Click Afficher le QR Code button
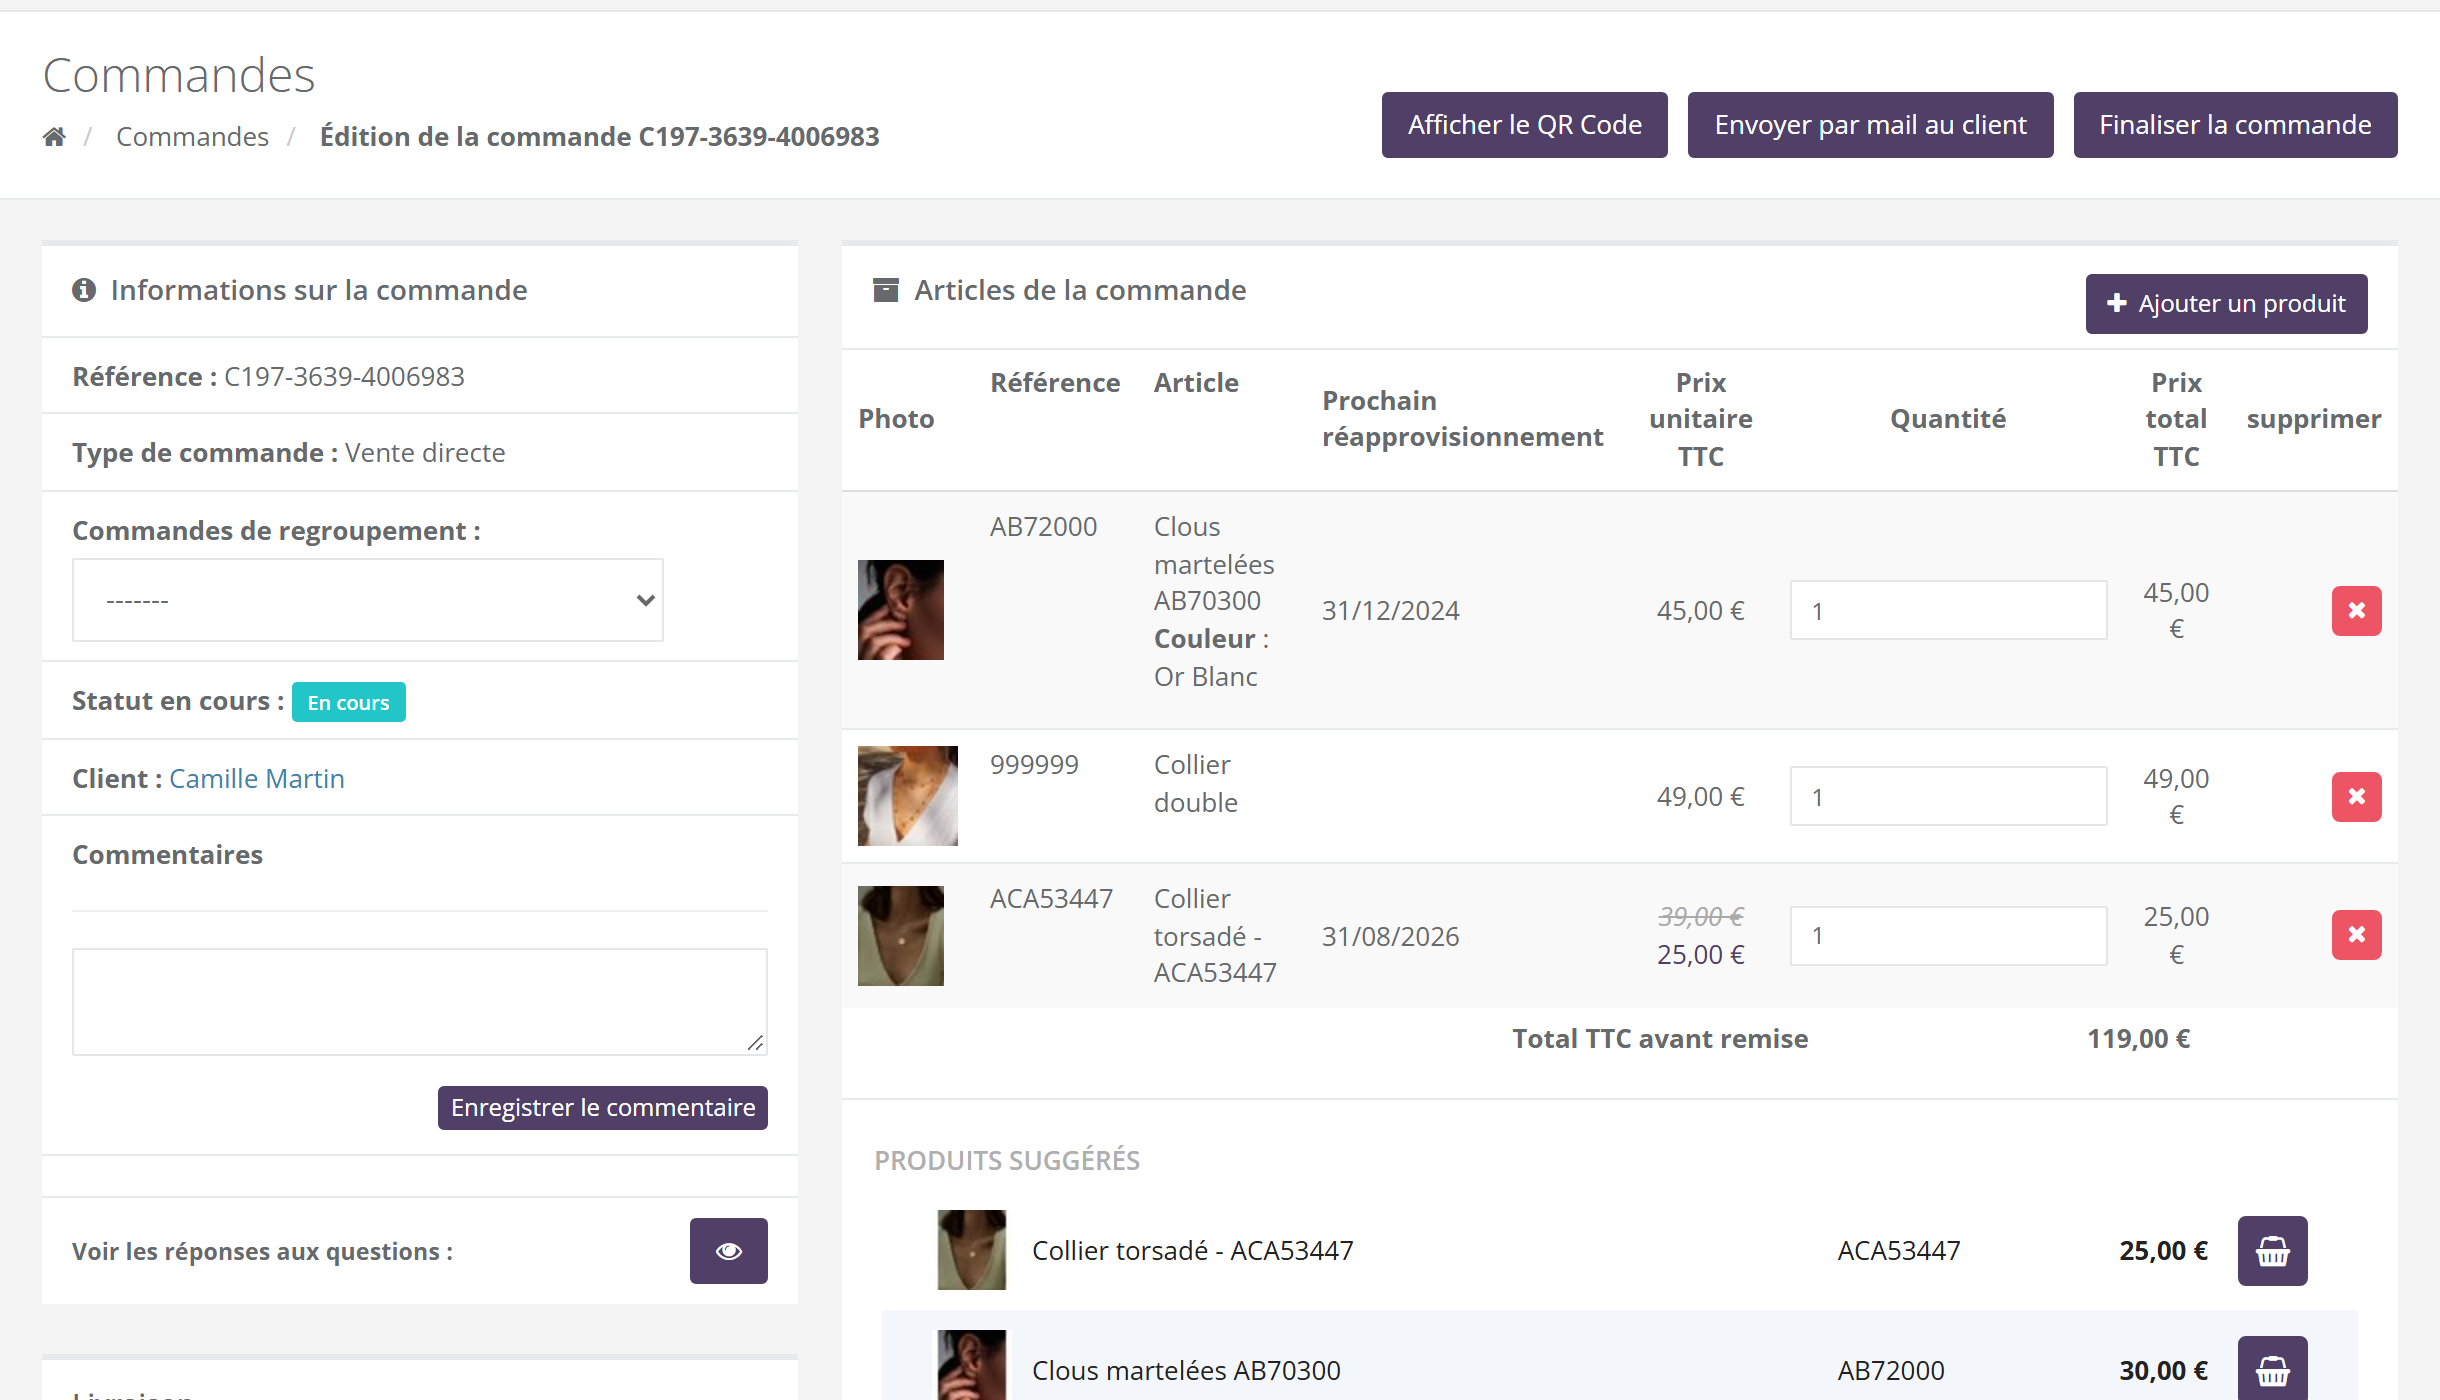 tap(1524, 125)
